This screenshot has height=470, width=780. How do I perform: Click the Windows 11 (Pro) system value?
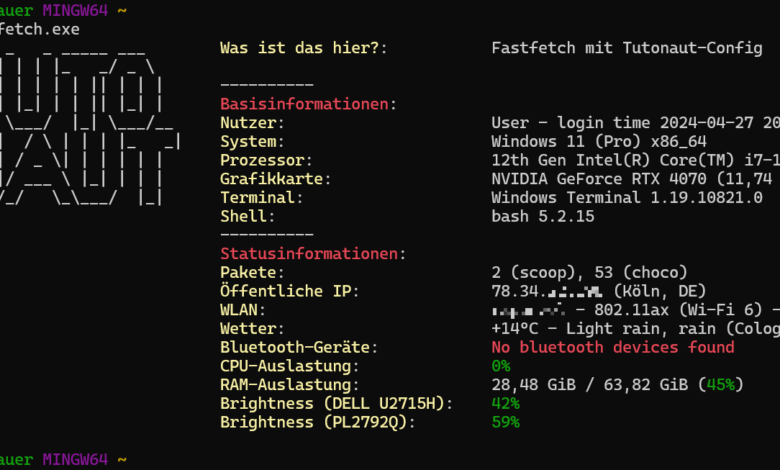point(599,142)
